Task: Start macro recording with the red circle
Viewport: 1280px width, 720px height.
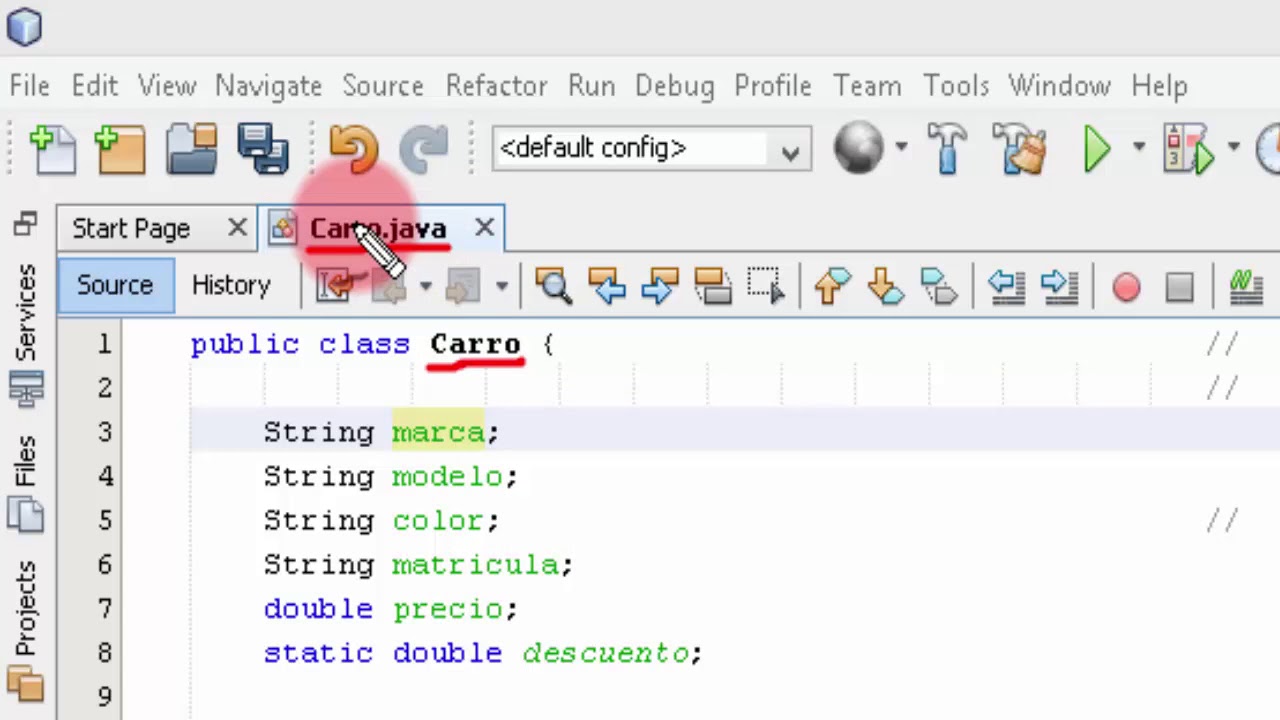Action: click(x=1126, y=288)
